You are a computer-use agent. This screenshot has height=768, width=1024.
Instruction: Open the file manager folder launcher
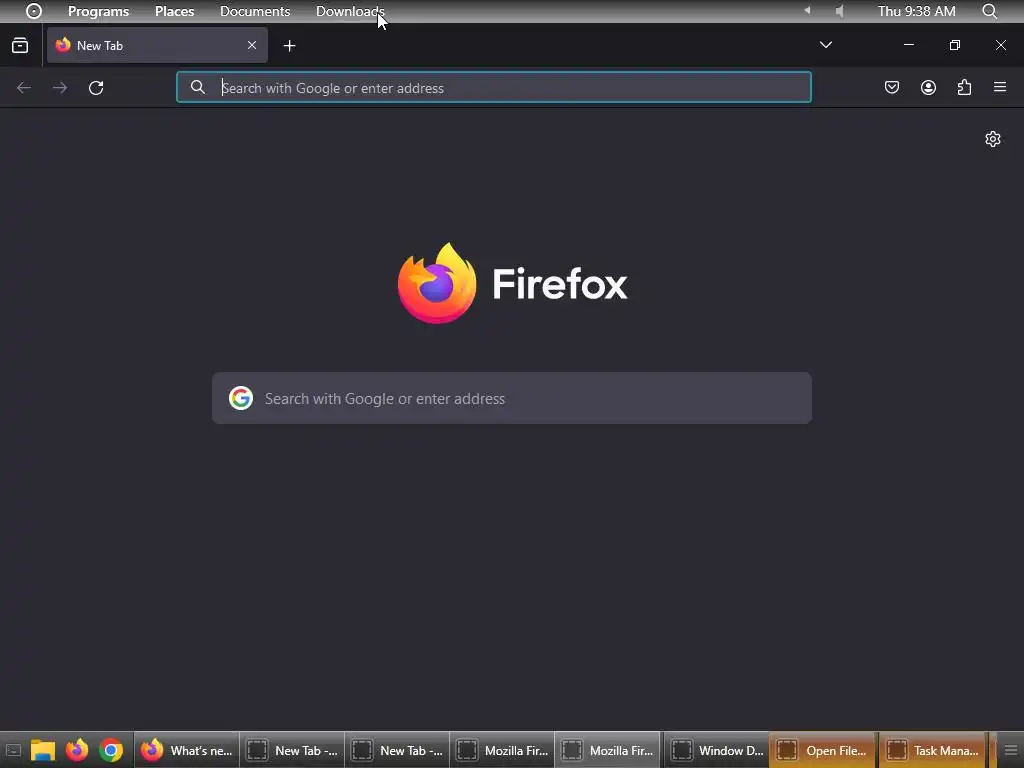click(43, 750)
